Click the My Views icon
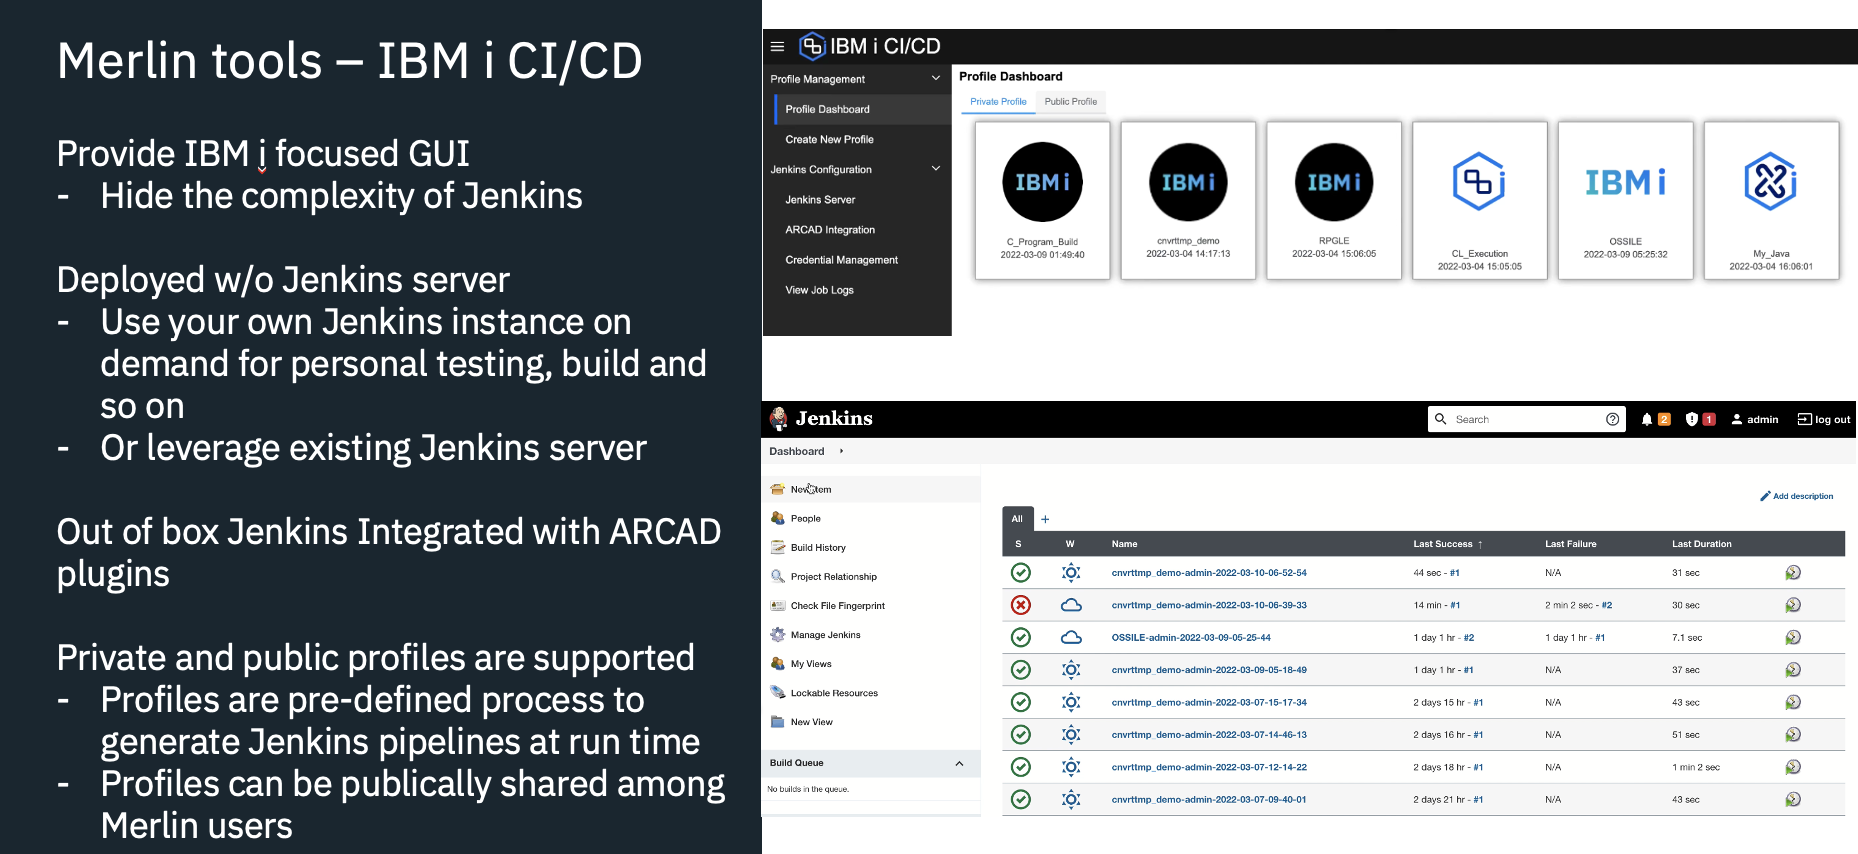This screenshot has width=1858, height=854. click(x=778, y=663)
